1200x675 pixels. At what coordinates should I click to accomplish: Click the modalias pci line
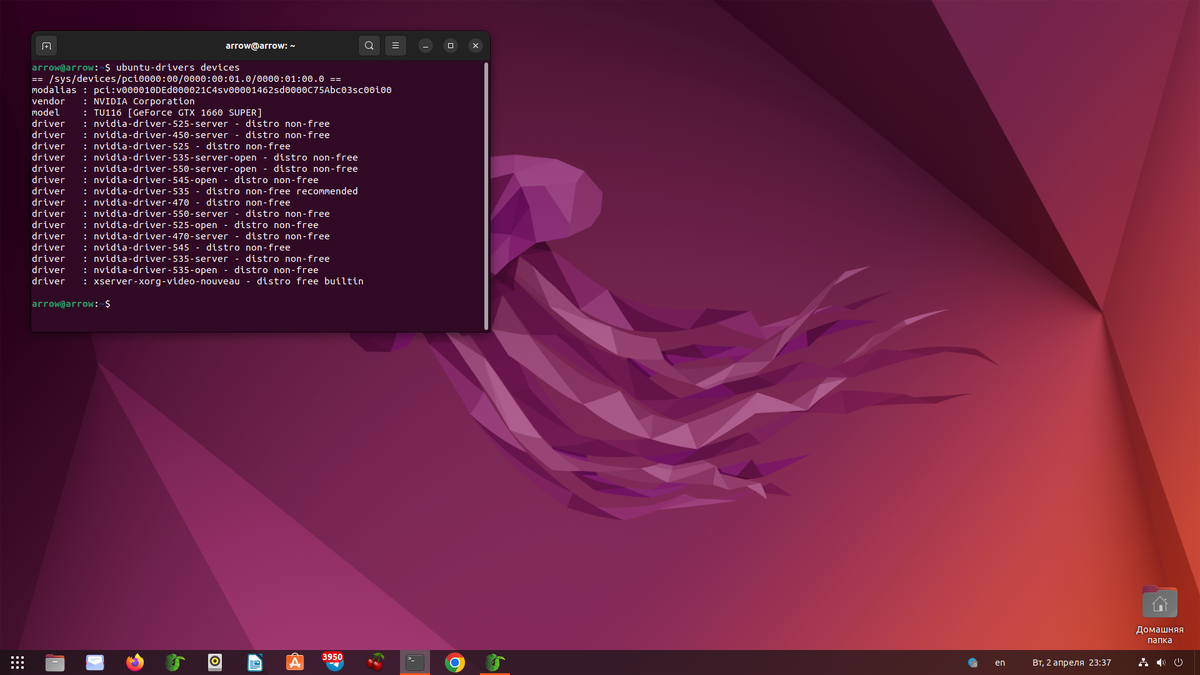pyautogui.click(x=212, y=90)
